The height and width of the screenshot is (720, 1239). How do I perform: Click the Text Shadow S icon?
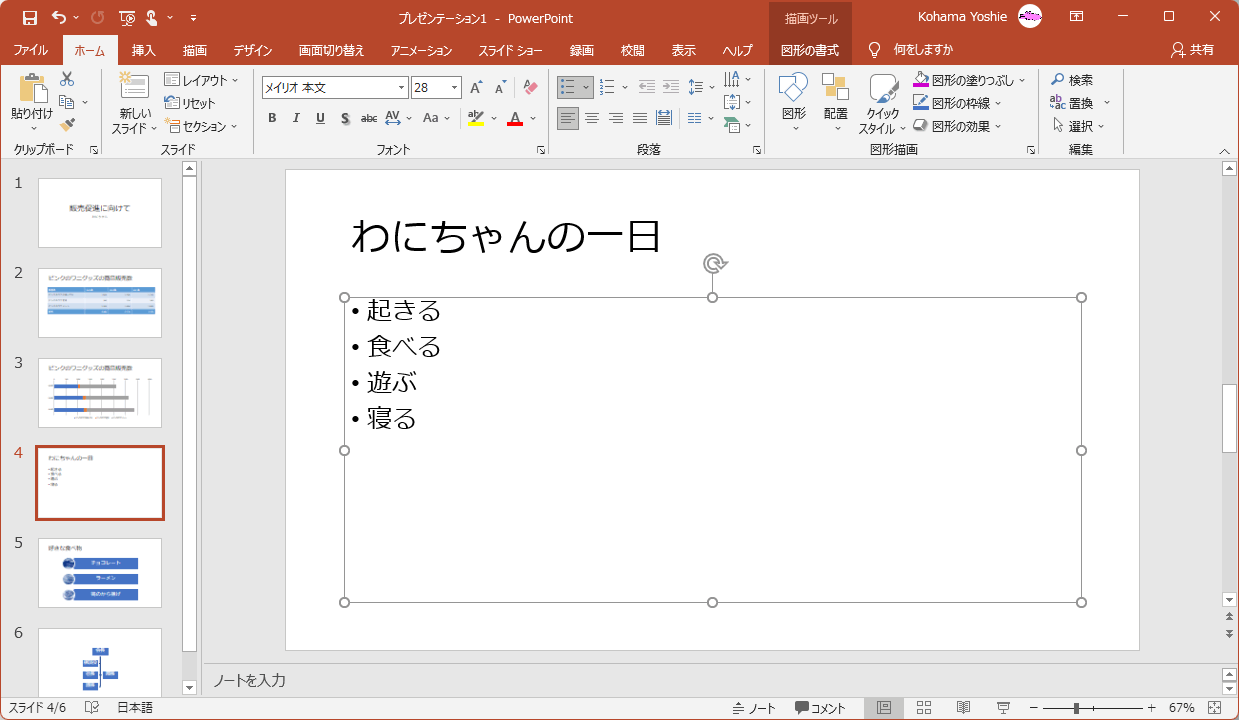[344, 118]
